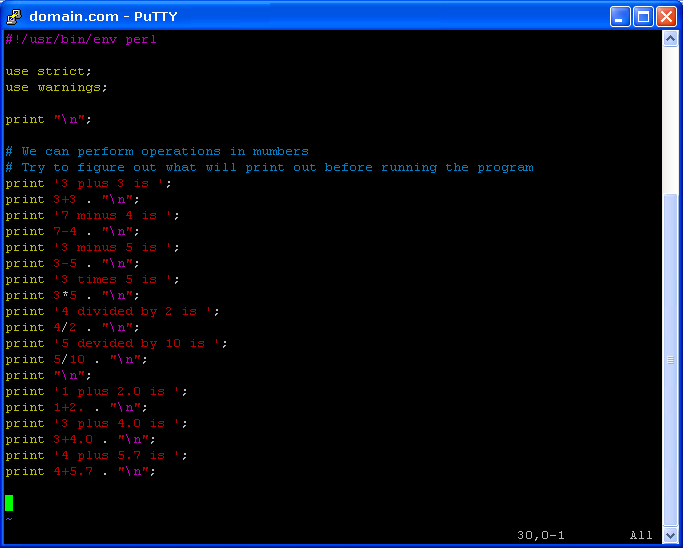Click scrollbar track above the thumb
The height and width of the screenshot is (548, 683).
pos(670,120)
